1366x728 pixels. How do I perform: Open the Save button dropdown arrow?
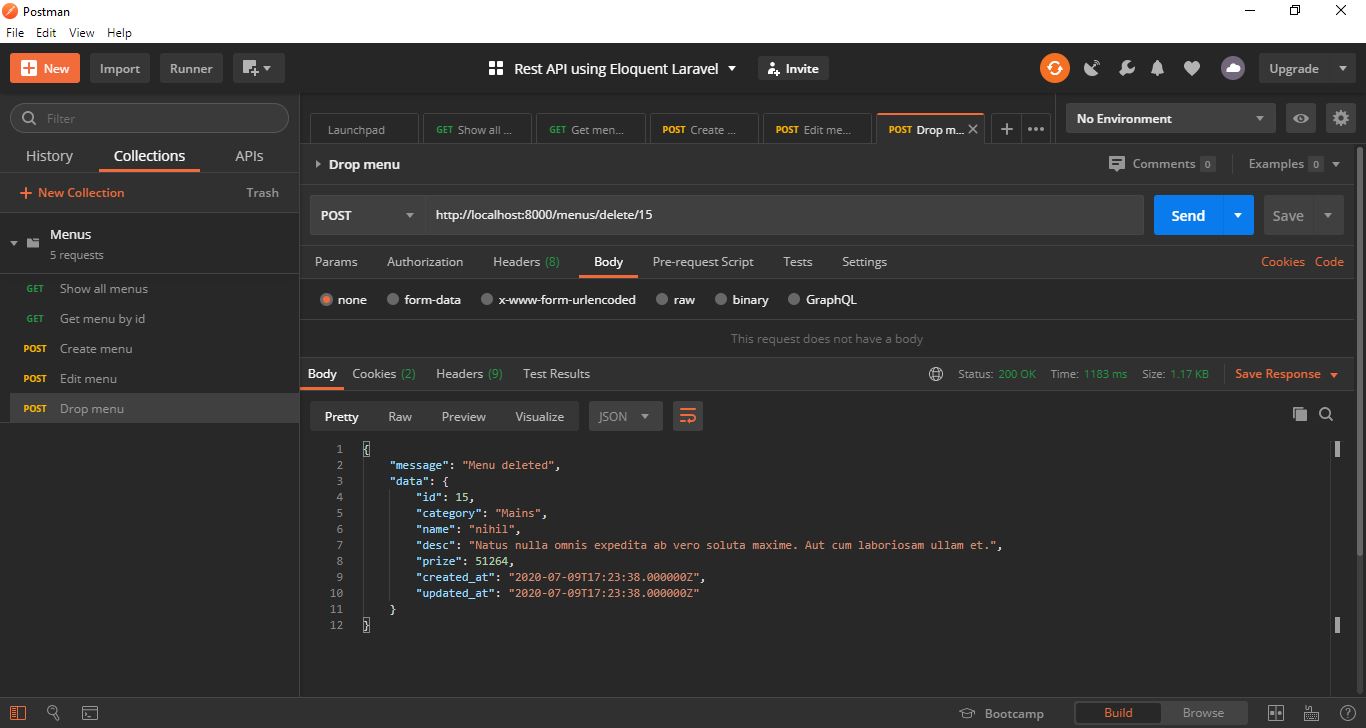1328,215
